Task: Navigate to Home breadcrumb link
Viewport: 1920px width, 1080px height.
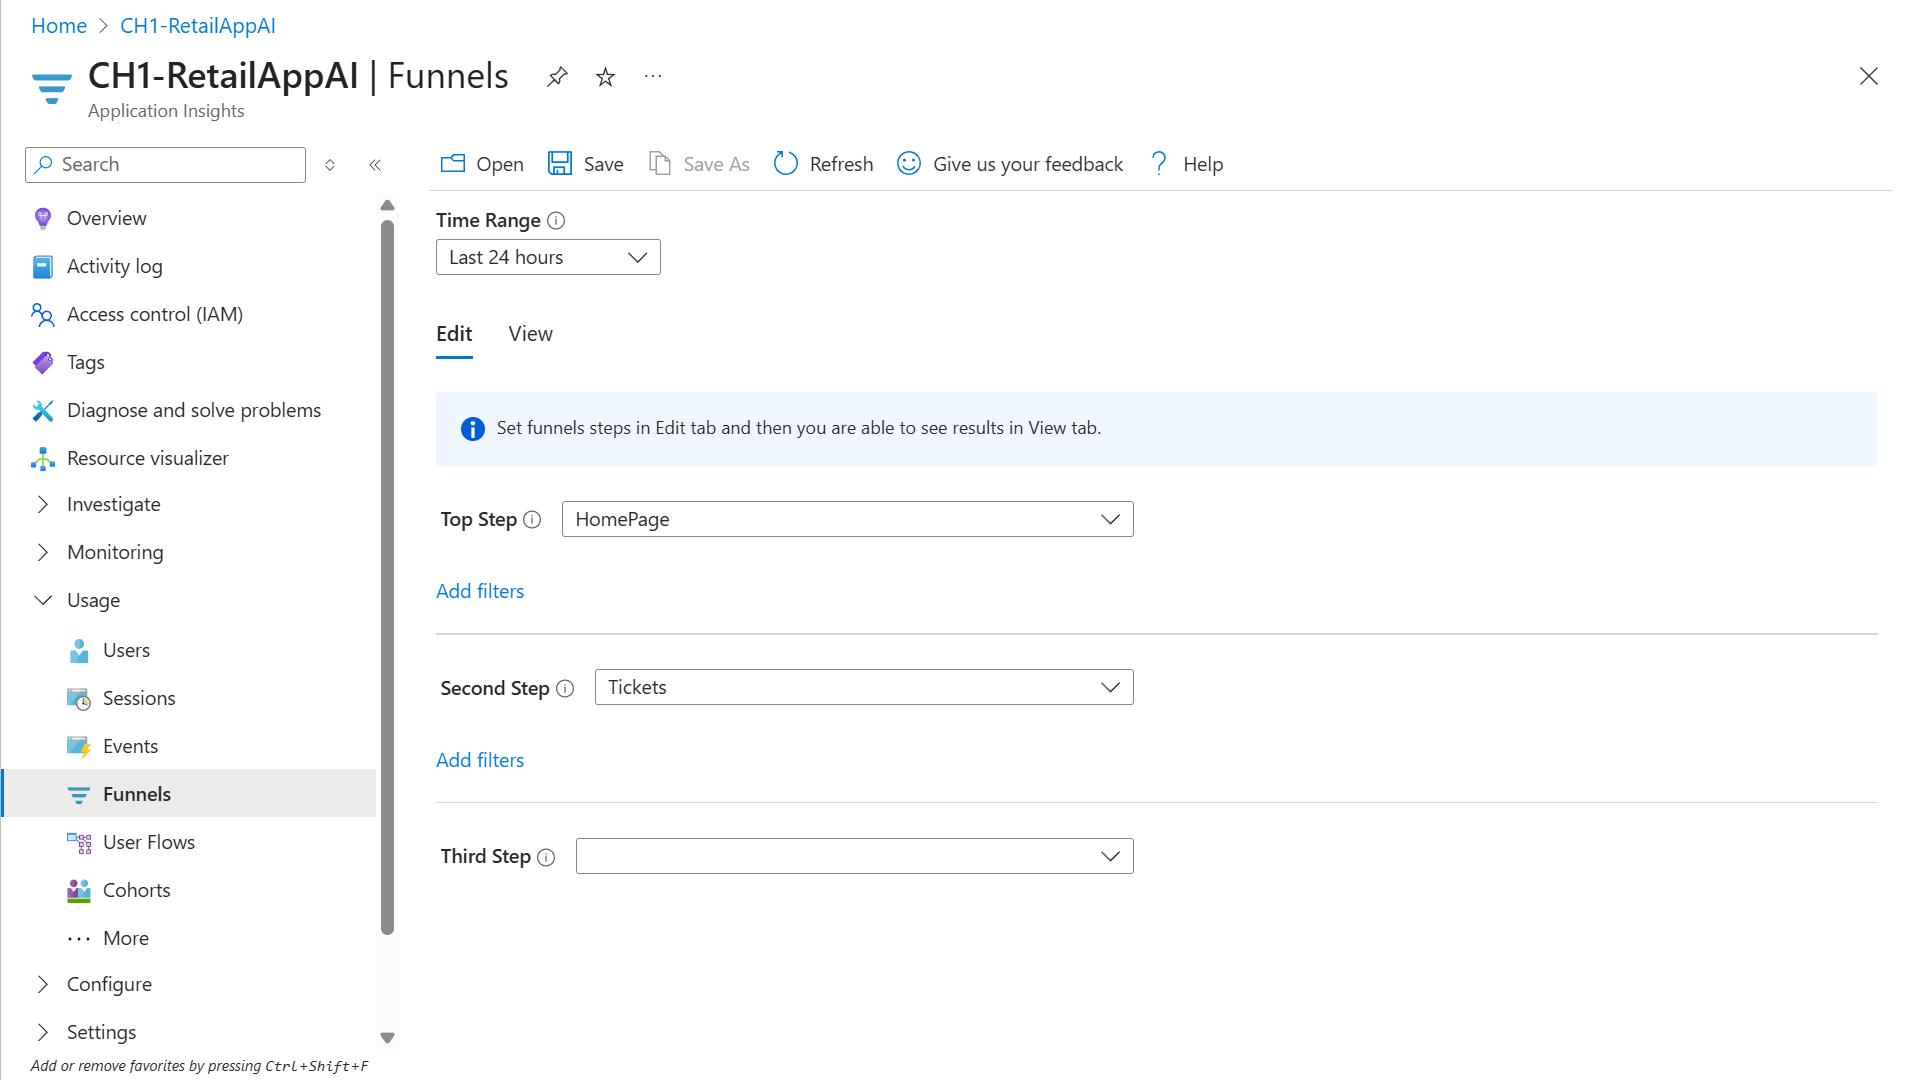Action: point(59,26)
